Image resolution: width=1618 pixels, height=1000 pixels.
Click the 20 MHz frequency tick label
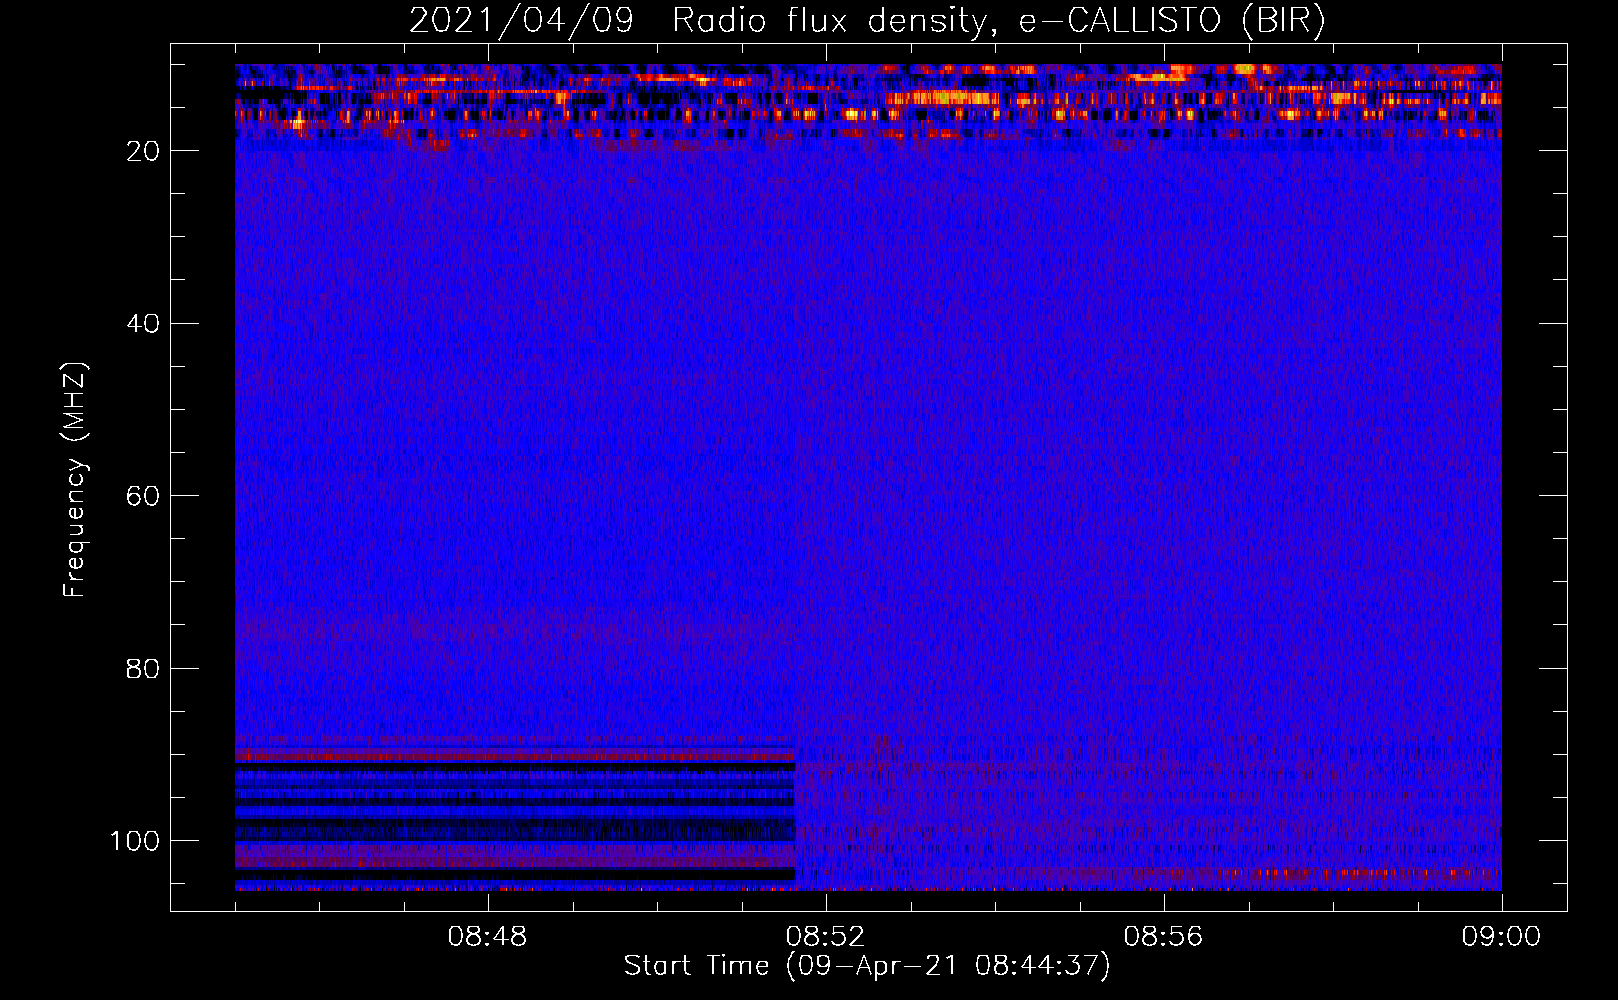coord(143,151)
